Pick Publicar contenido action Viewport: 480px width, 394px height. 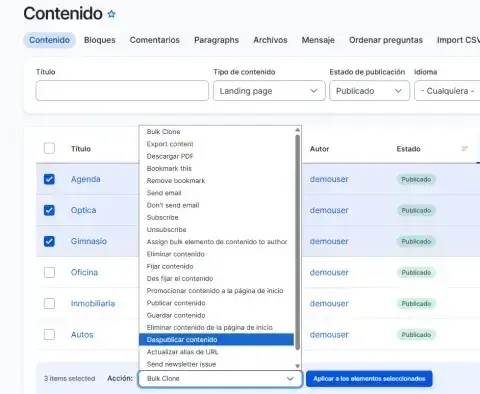coord(216,303)
